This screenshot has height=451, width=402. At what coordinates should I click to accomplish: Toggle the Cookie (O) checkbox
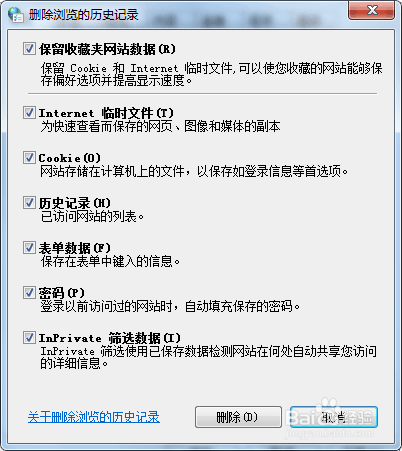pyautogui.click(x=29, y=157)
